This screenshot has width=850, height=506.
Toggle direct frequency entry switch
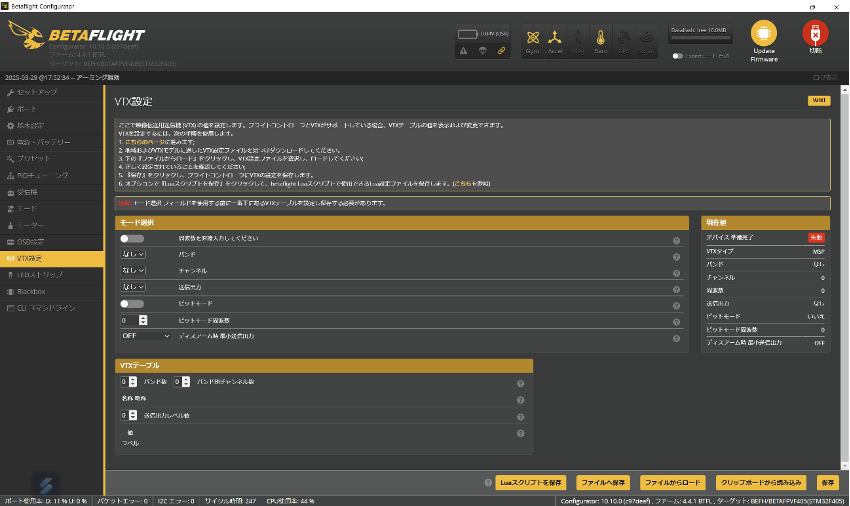132,239
